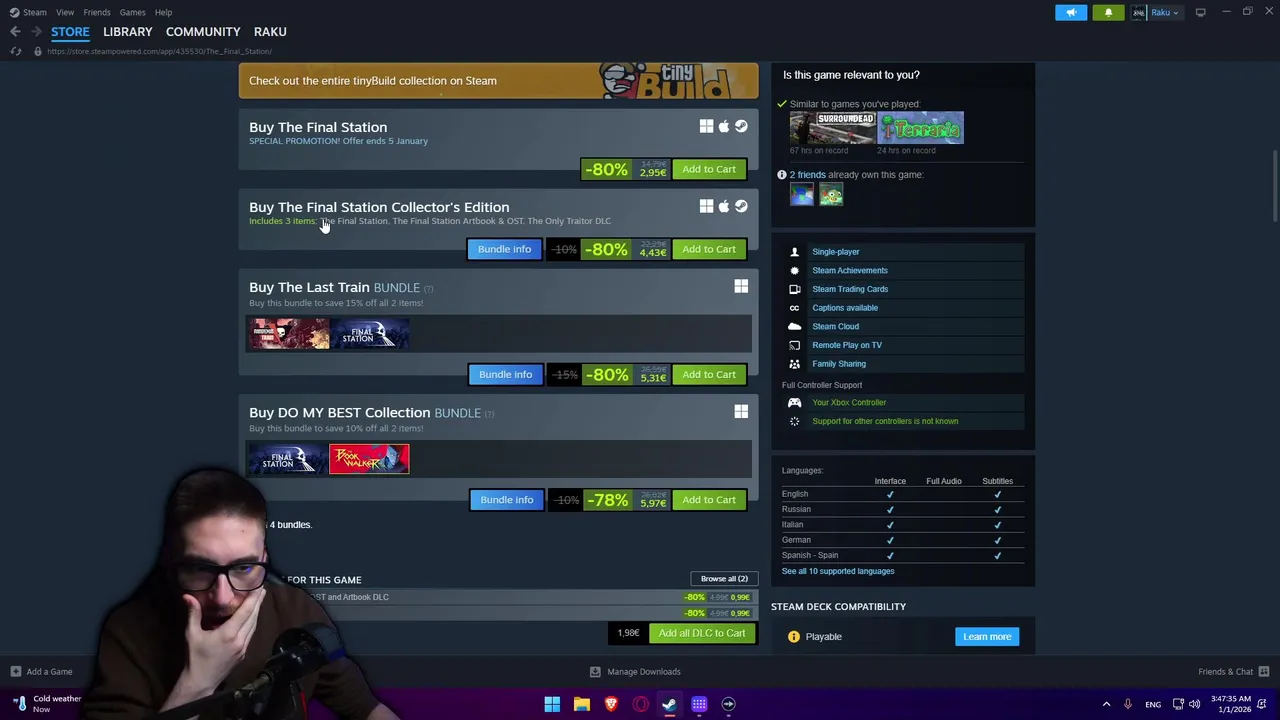
Task: Open Bundle info for DO MY BEST Collection
Action: pyautogui.click(x=507, y=499)
